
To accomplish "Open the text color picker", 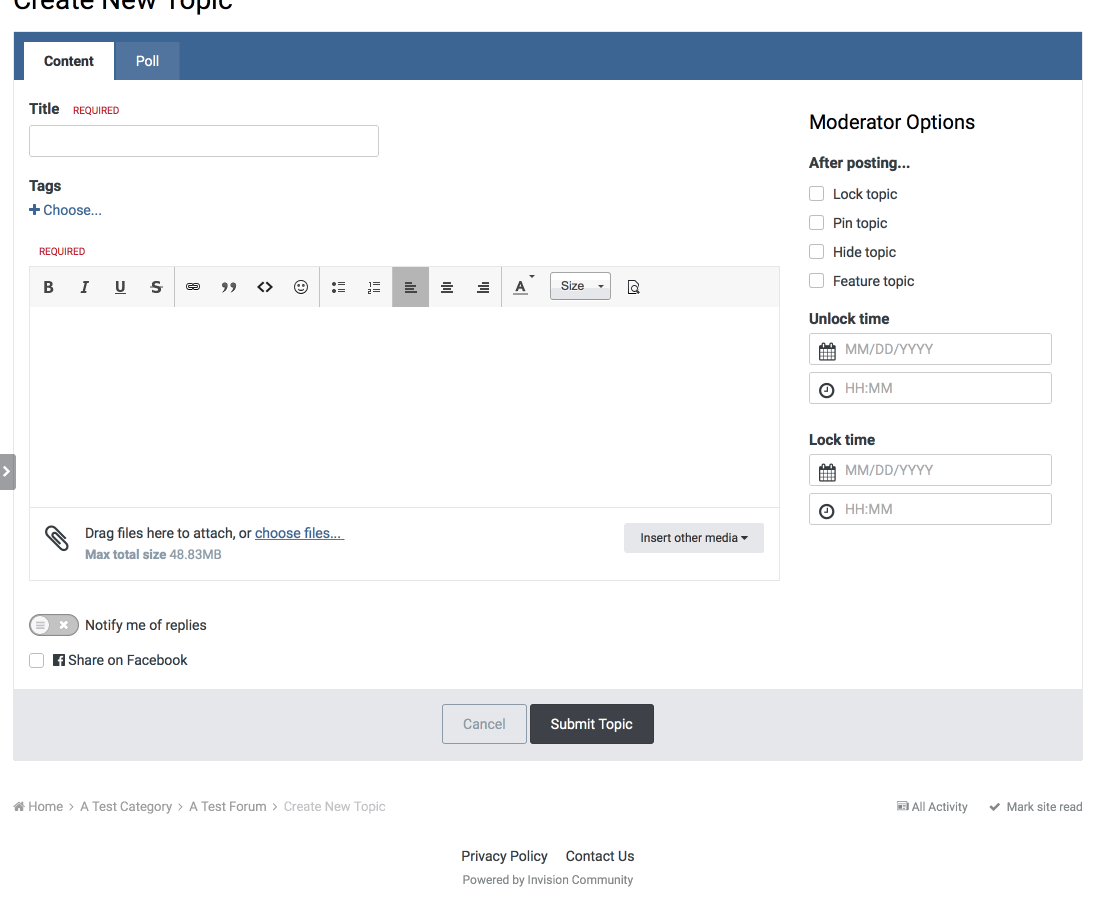I will tap(521, 287).
